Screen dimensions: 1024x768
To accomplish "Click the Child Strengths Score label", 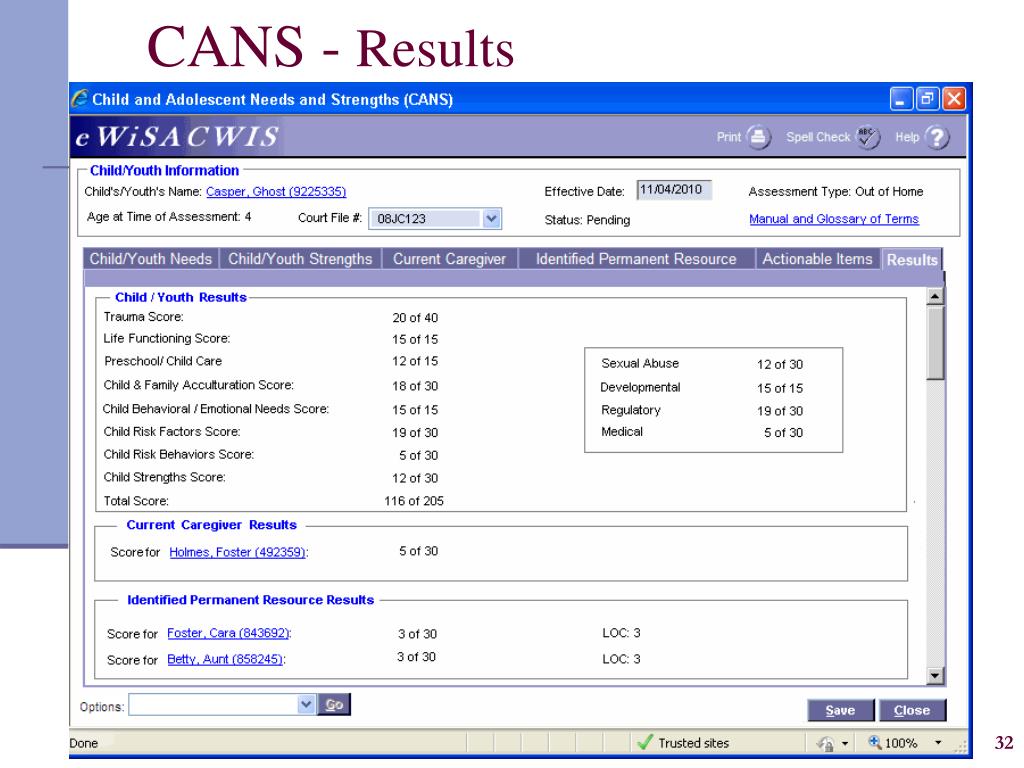I will click(x=164, y=477).
